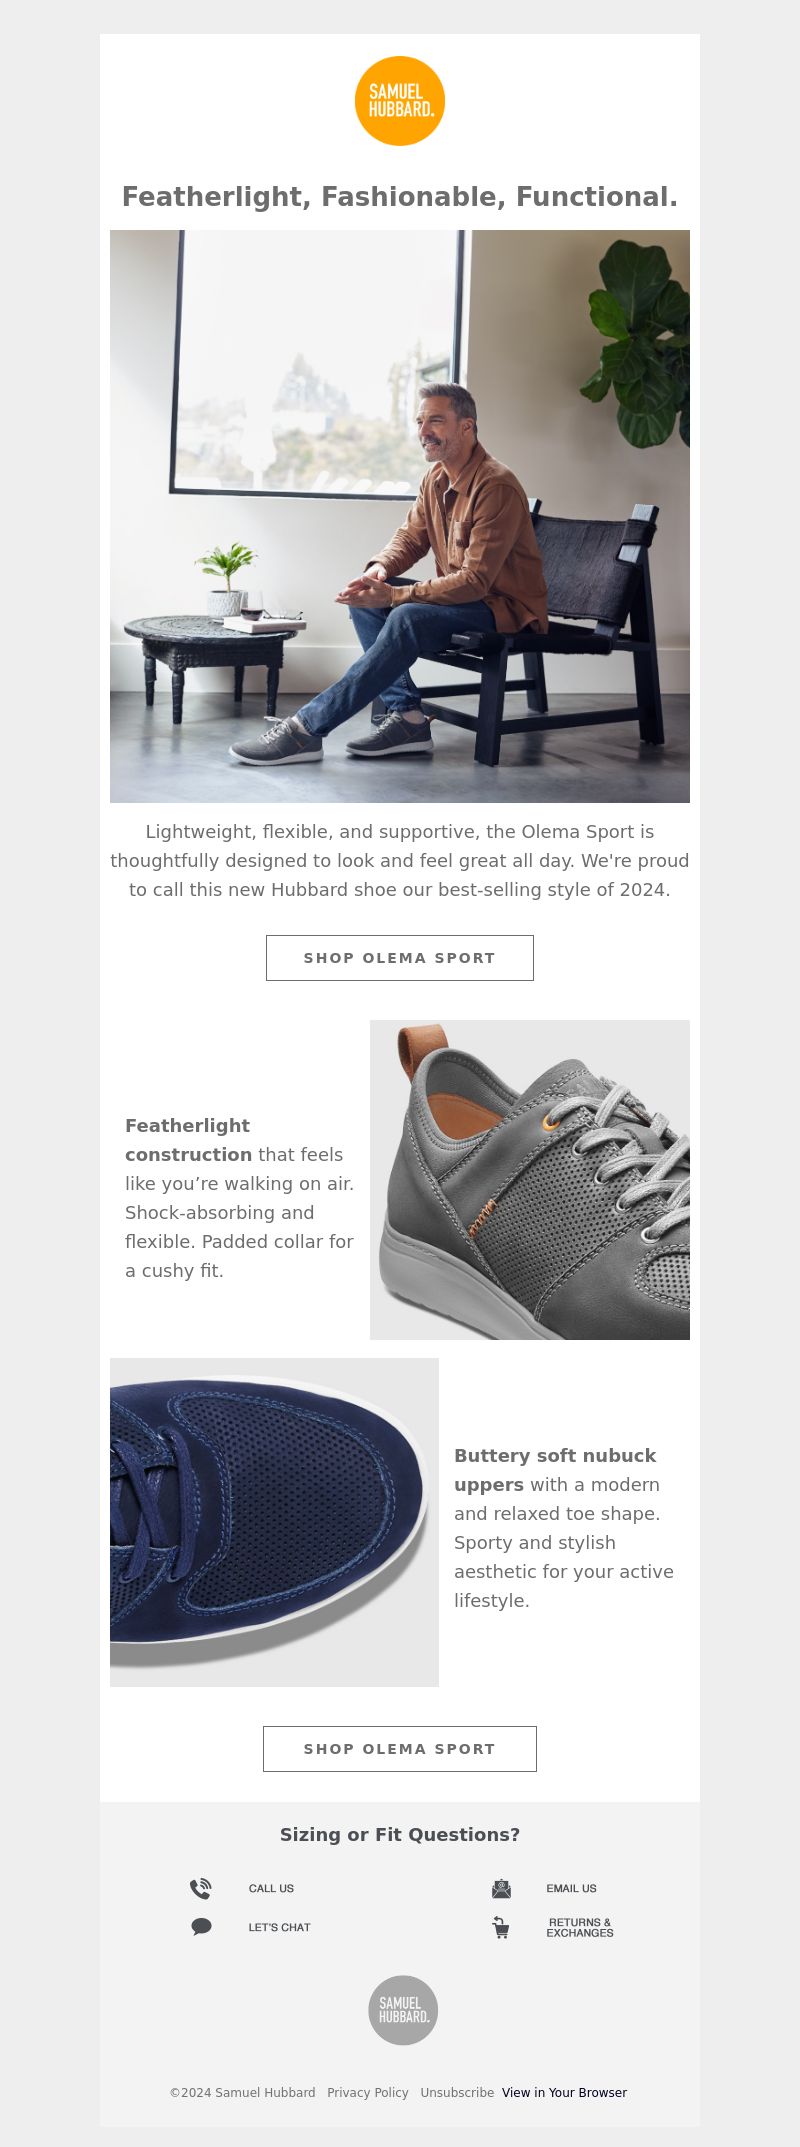The width and height of the screenshot is (800, 2147).
Task: Click the cart Returns & Exchanges icon
Action: (x=501, y=1927)
